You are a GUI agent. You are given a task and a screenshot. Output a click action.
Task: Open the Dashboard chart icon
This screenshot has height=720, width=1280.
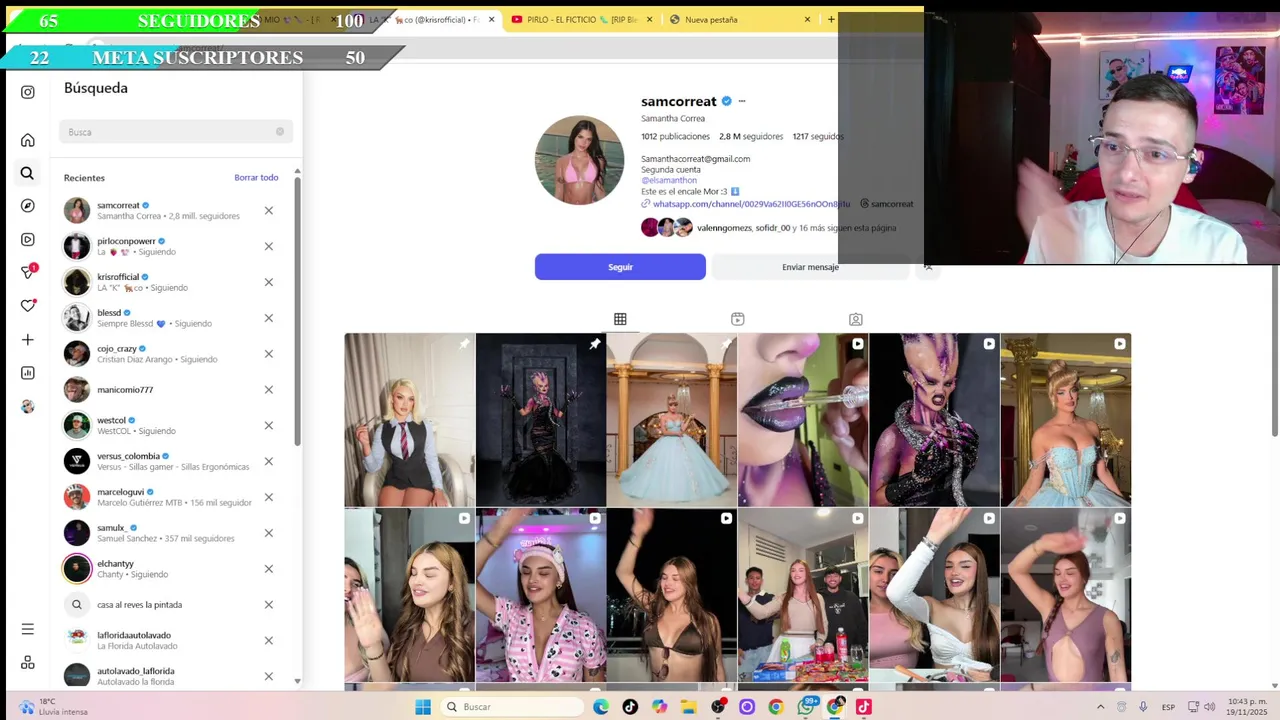[x=27, y=373]
